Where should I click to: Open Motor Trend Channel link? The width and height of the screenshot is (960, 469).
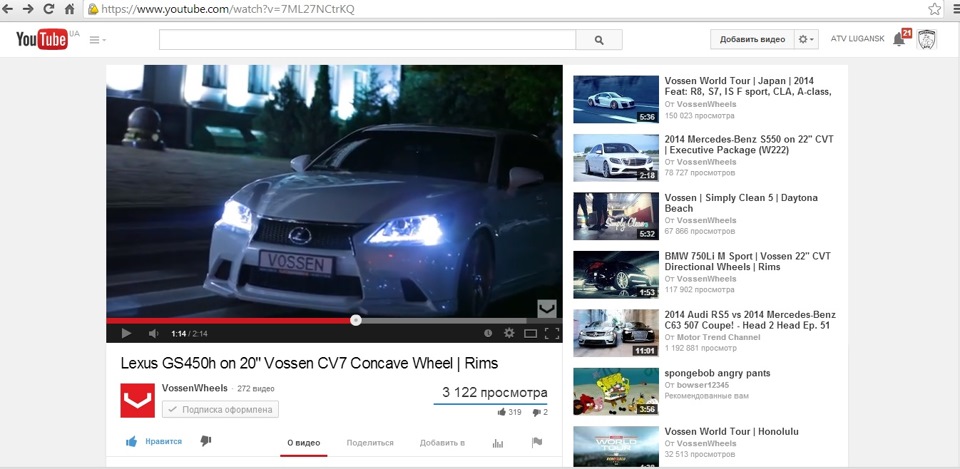click(719, 337)
